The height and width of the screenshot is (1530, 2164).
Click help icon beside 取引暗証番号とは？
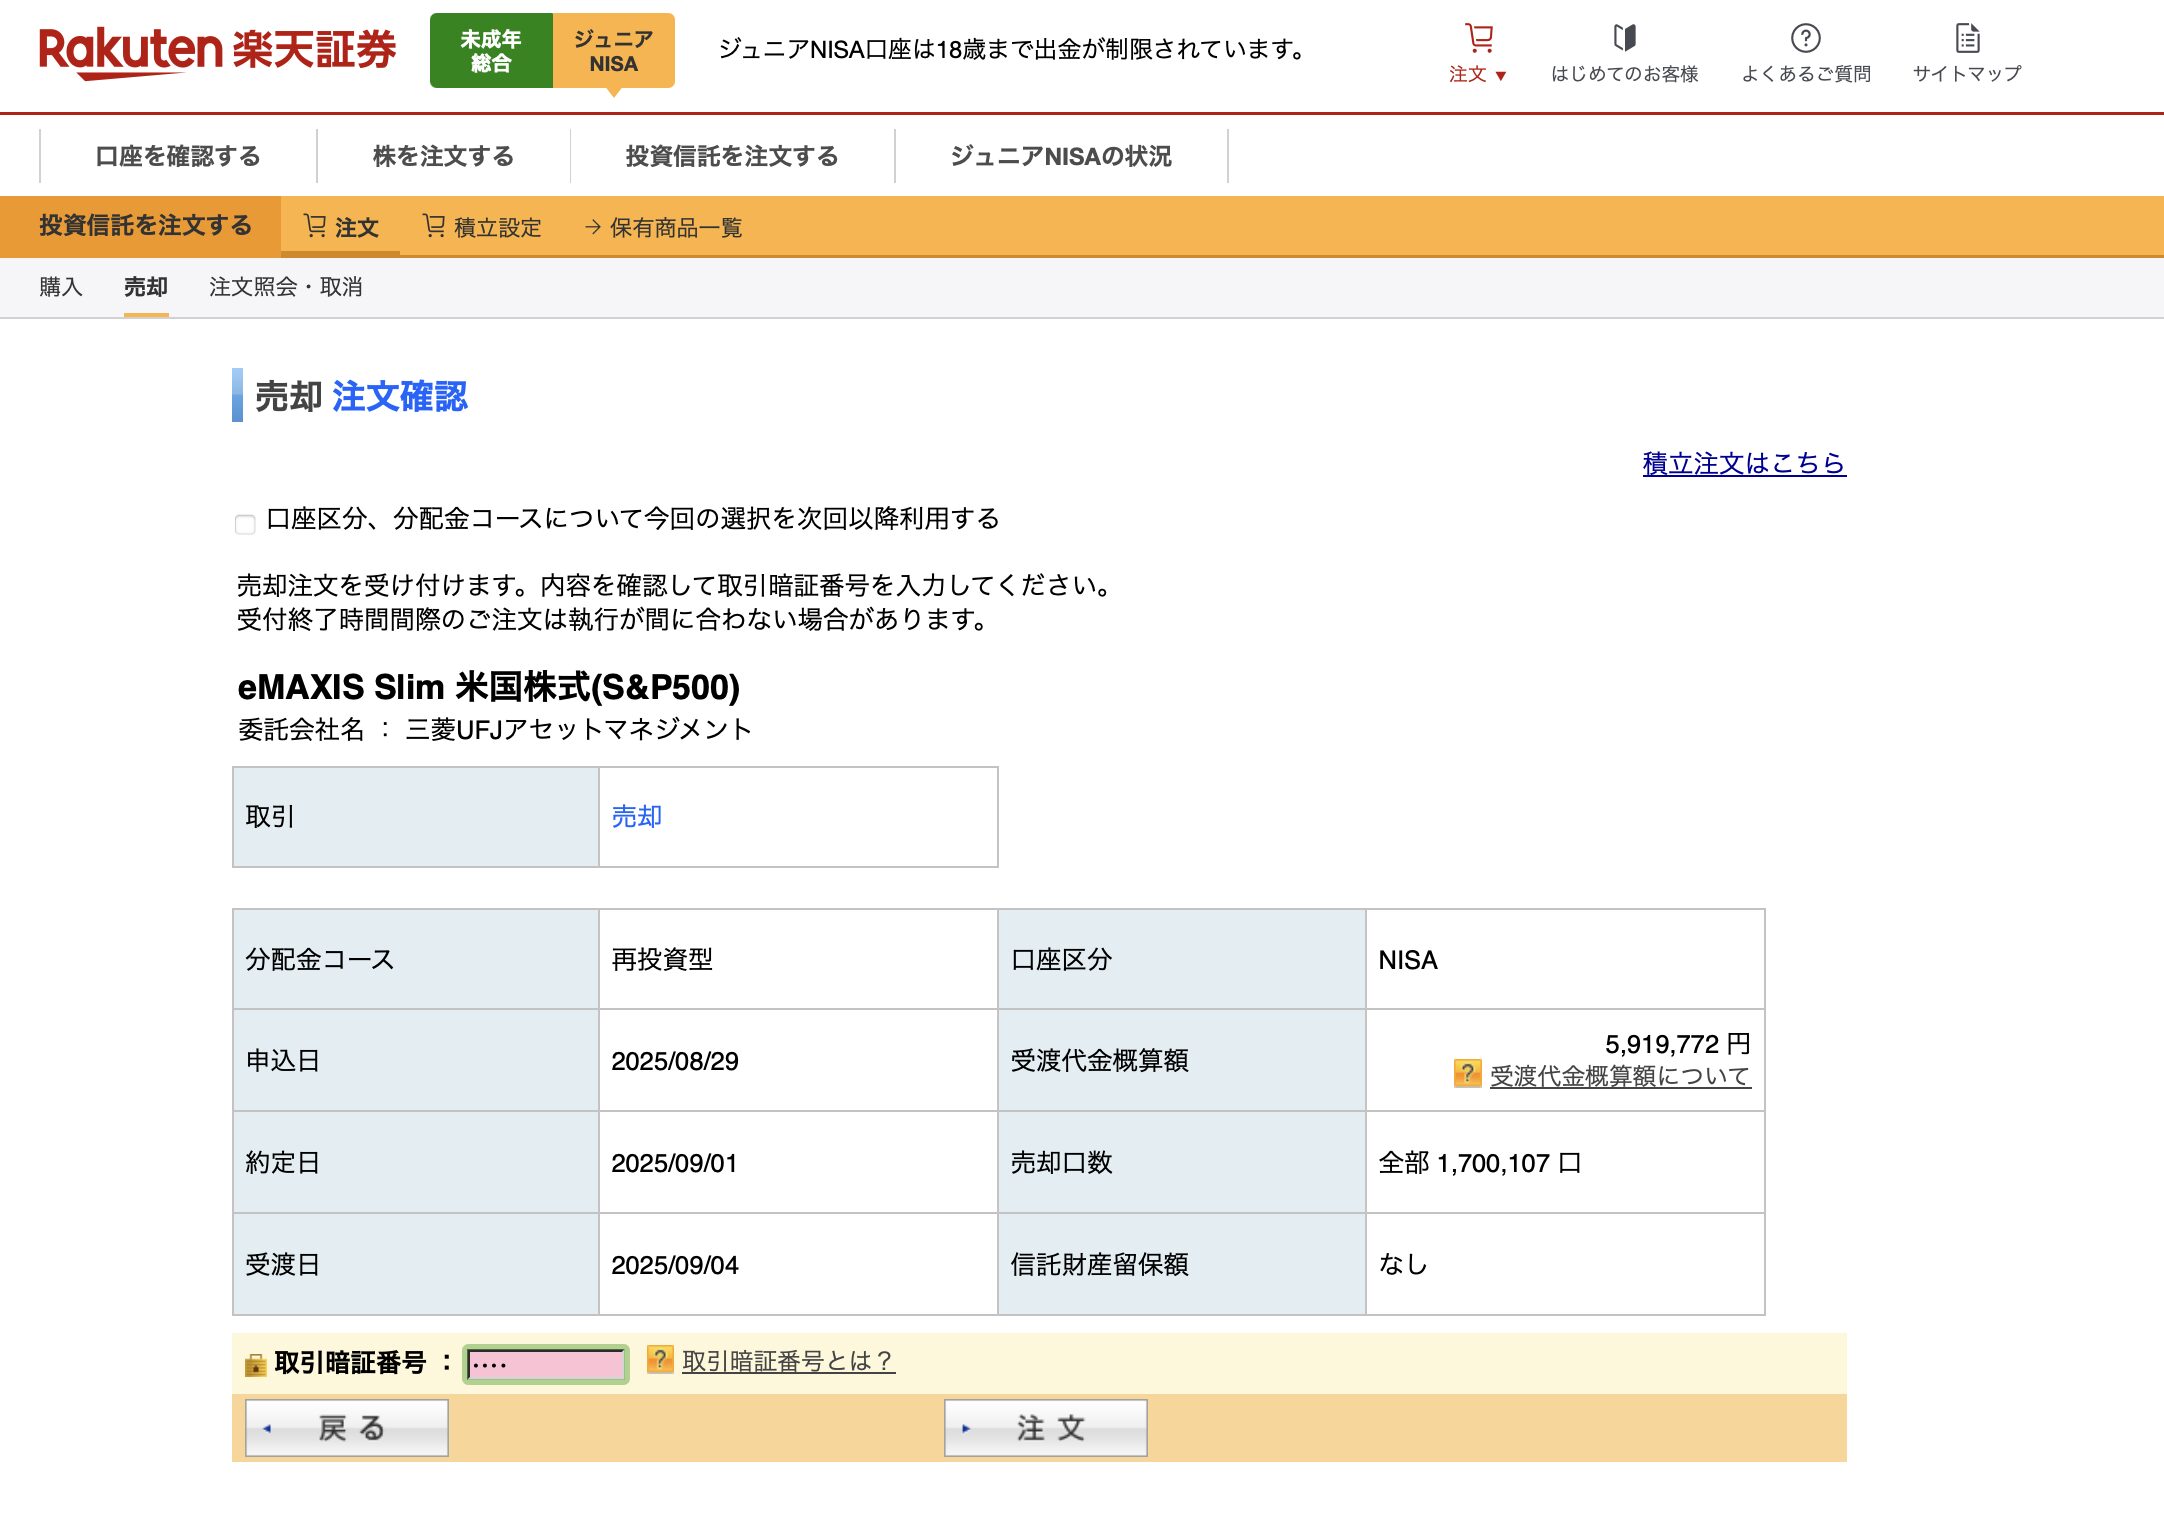659,1359
